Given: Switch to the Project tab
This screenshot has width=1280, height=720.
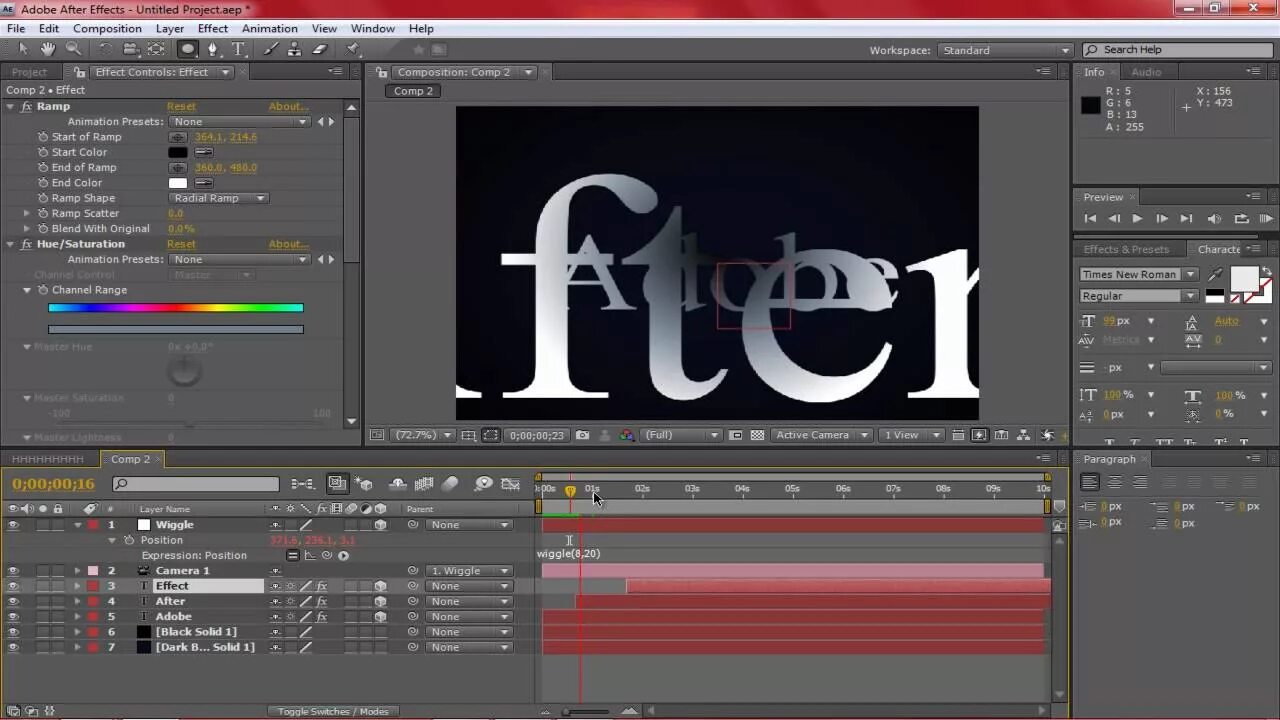Looking at the screenshot, I should pos(29,72).
